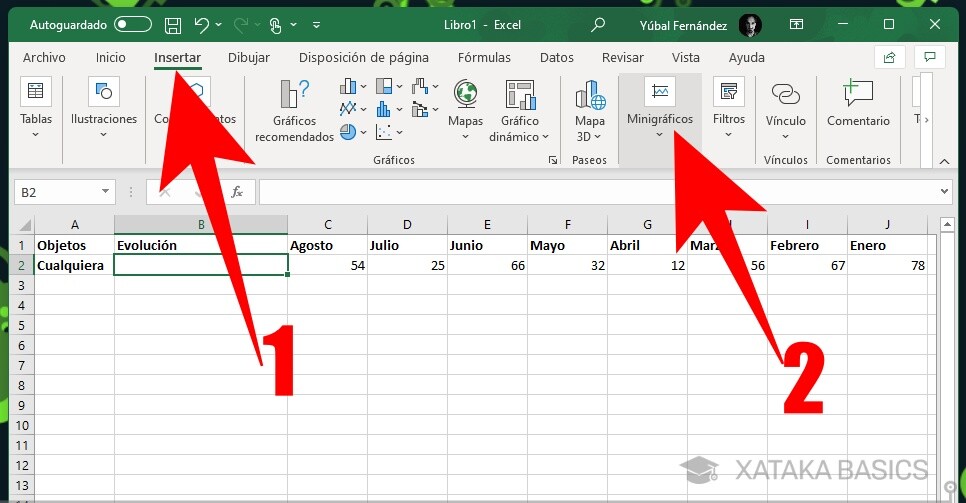This screenshot has width=966, height=503.
Task: Click the Save (floppy disk) icon
Action: pos(173,25)
